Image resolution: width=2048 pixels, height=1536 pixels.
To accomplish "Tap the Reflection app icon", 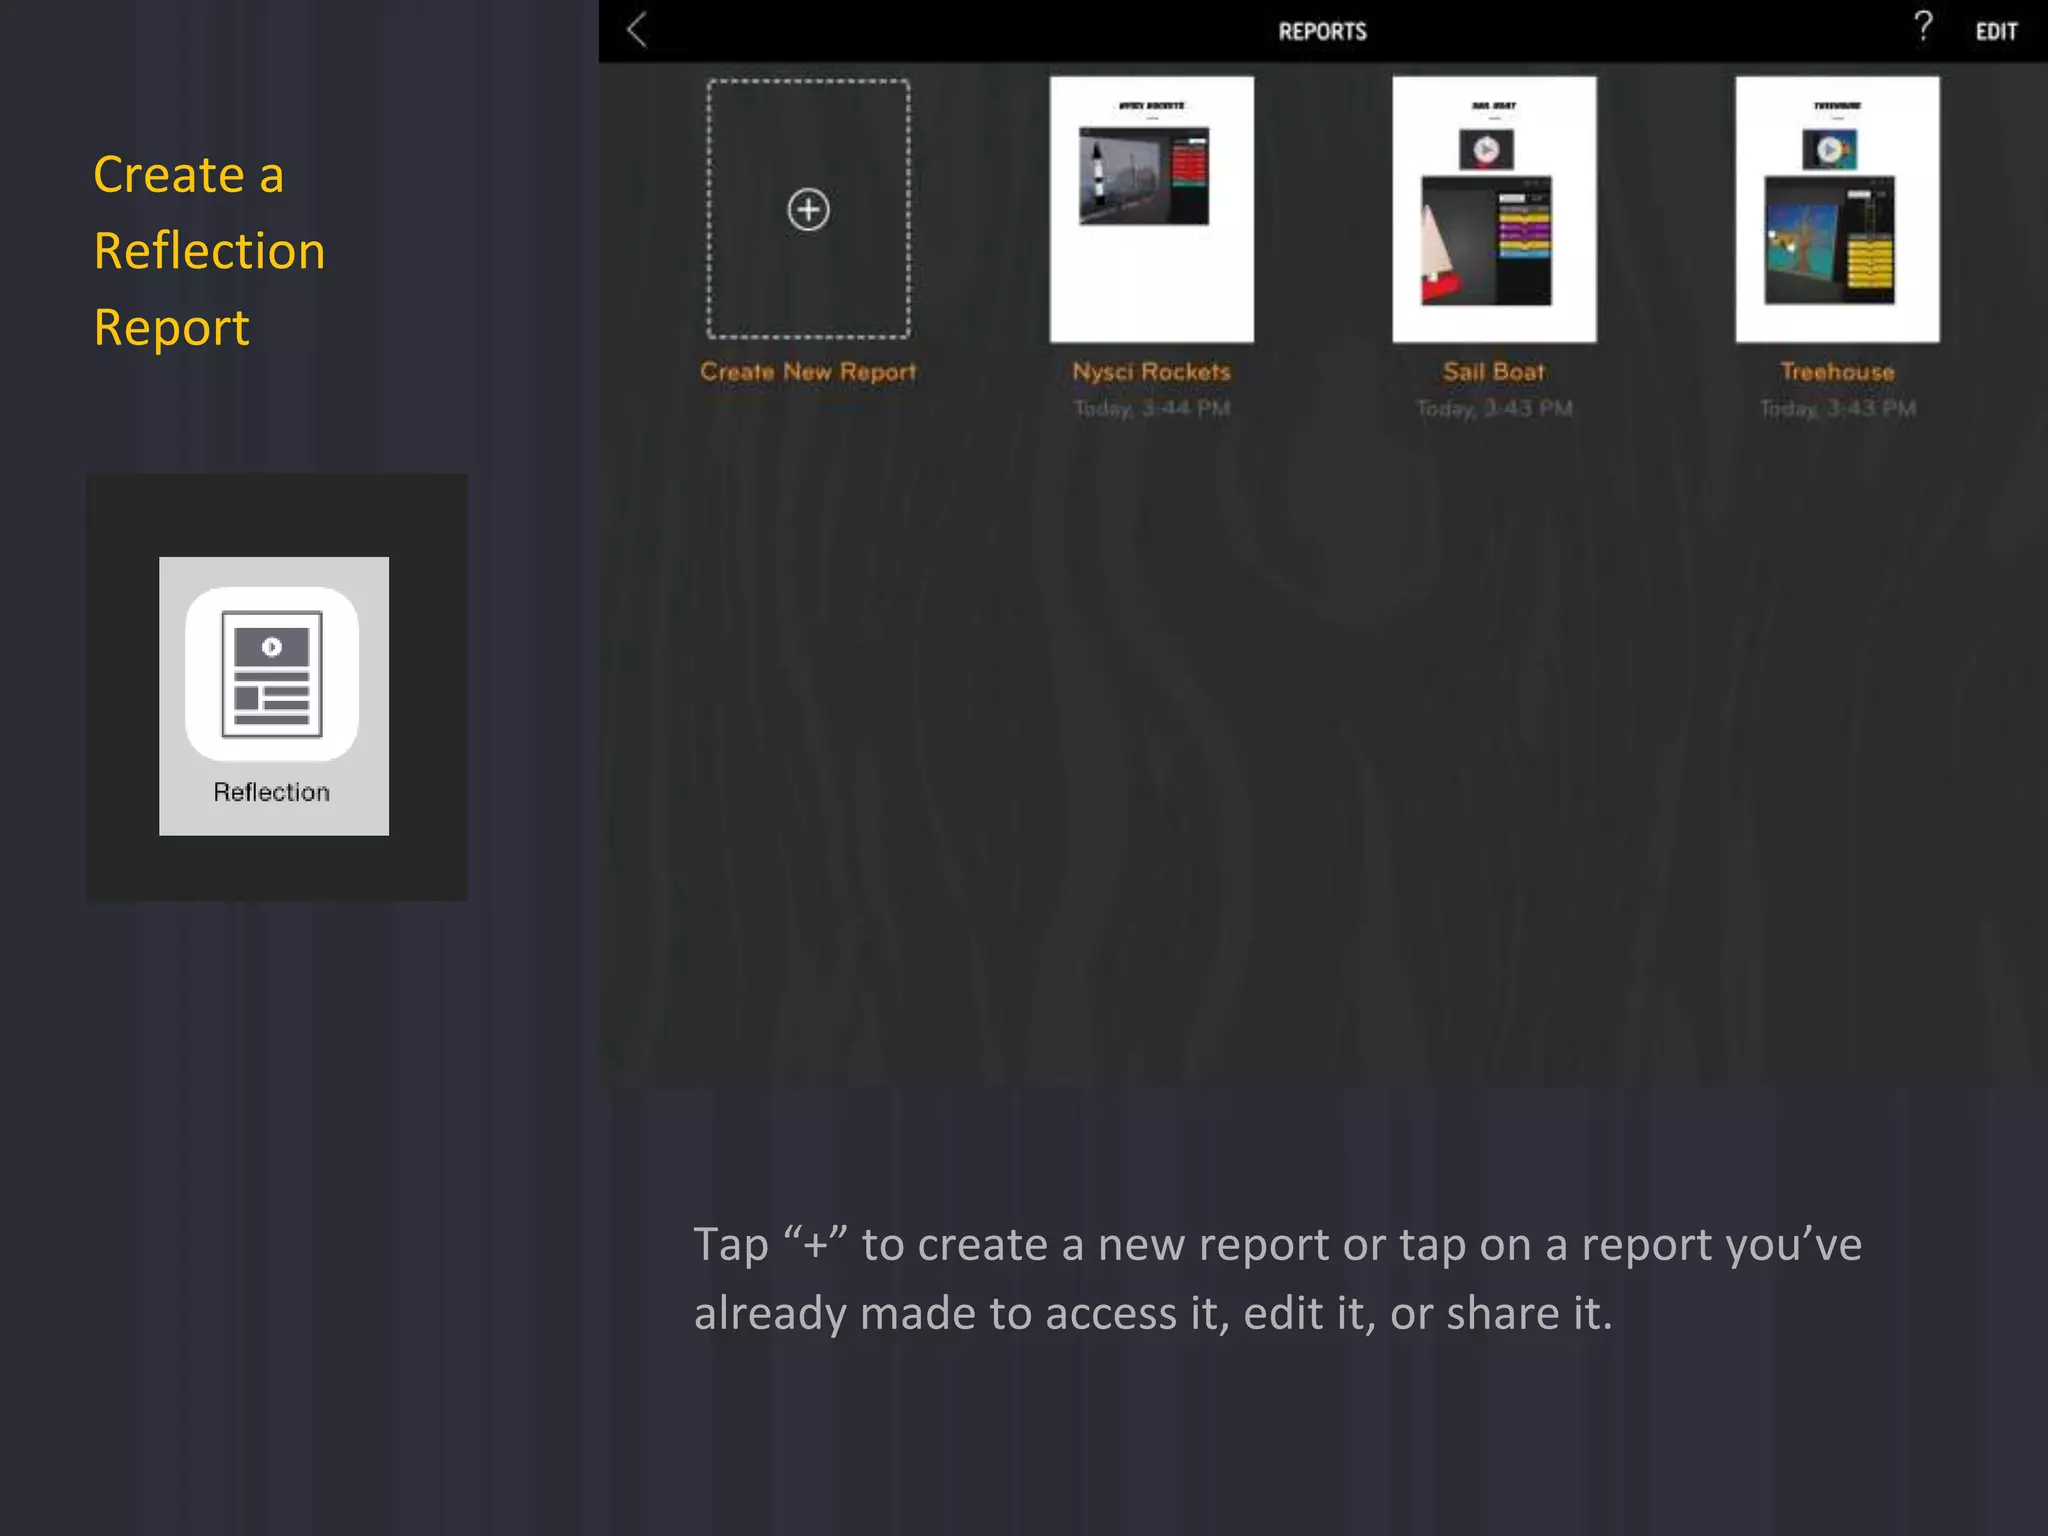I will coord(272,674).
